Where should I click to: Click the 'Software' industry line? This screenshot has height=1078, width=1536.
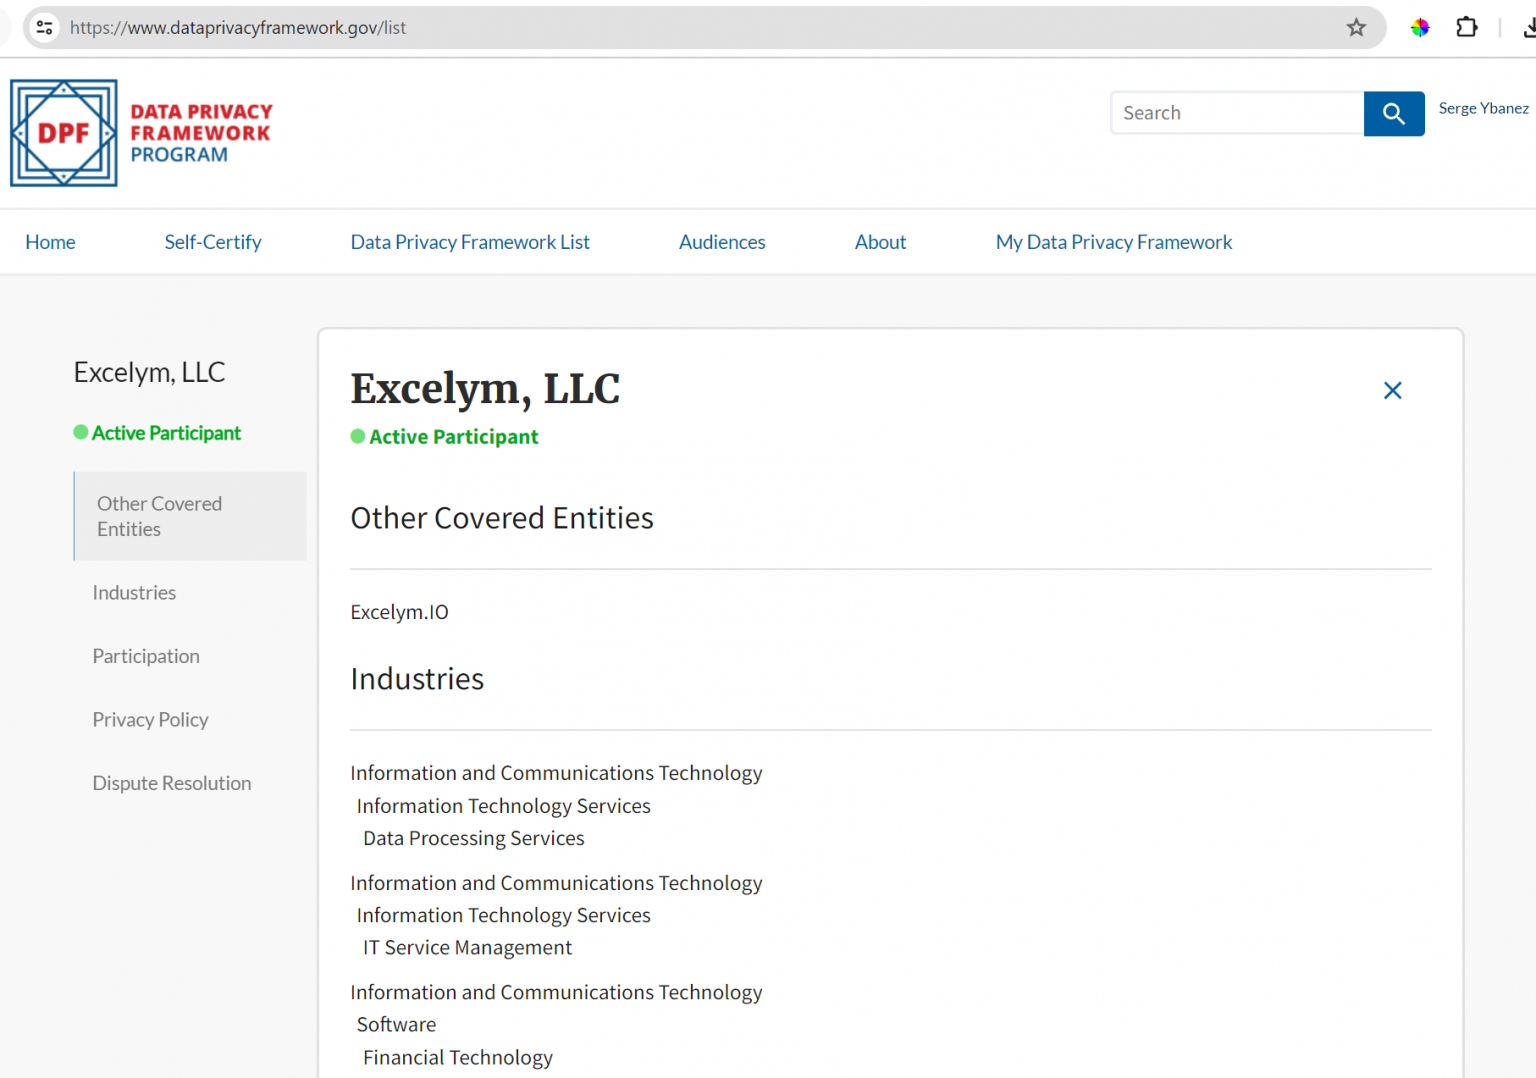click(396, 1024)
